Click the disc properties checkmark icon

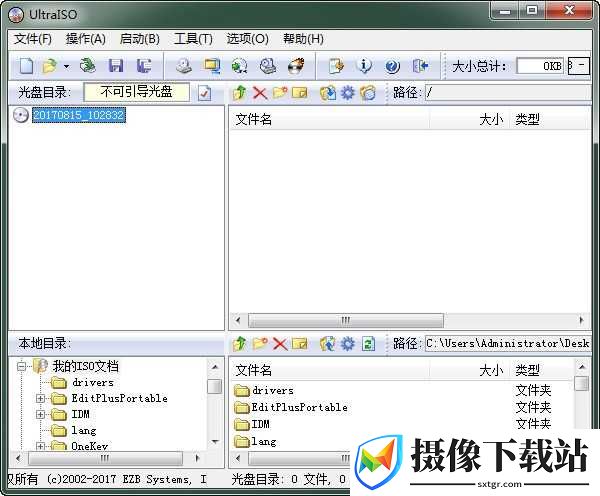(x=205, y=93)
